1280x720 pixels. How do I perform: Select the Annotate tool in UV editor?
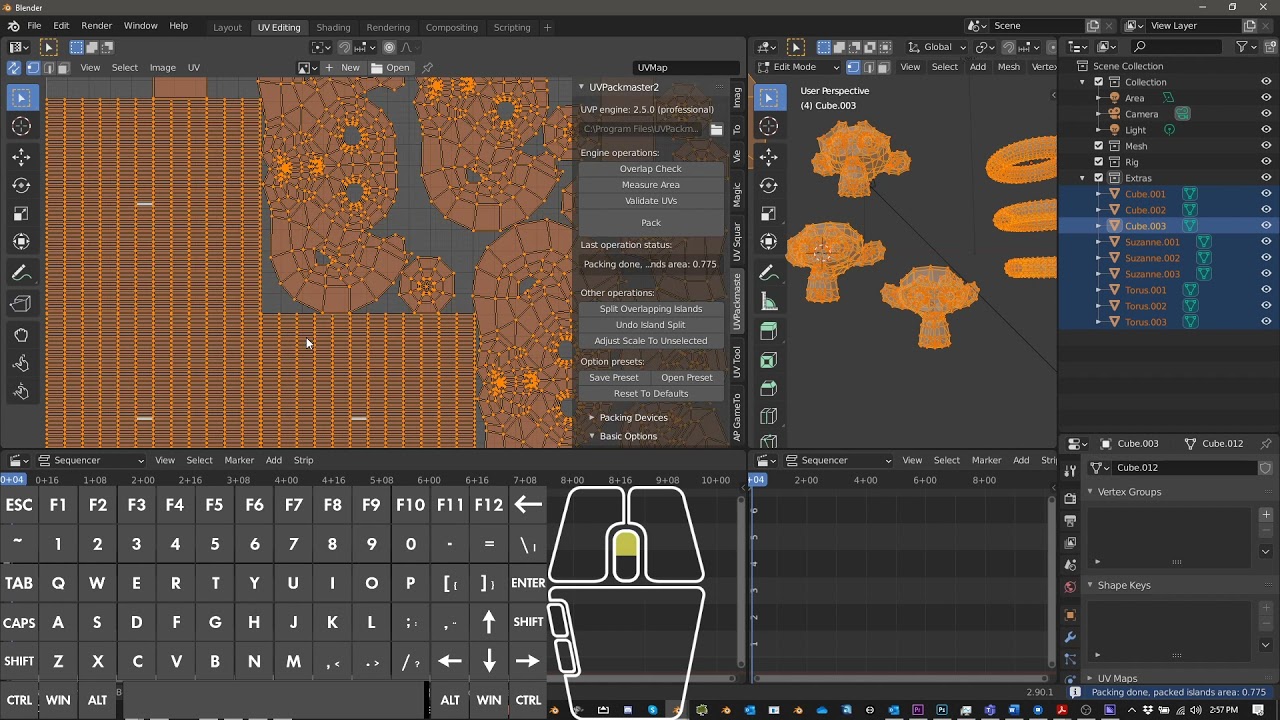(21, 273)
